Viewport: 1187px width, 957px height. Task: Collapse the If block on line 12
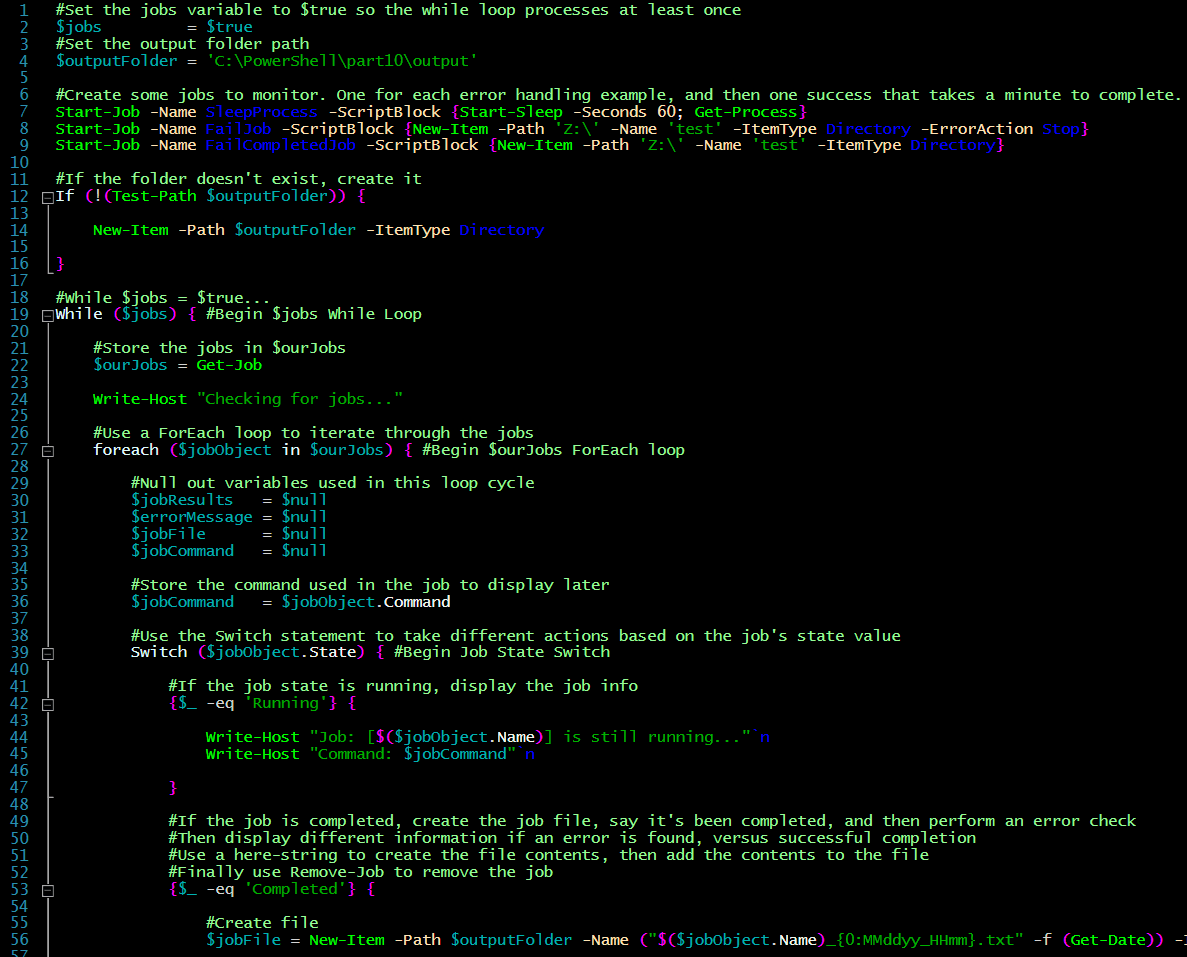(x=46, y=195)
